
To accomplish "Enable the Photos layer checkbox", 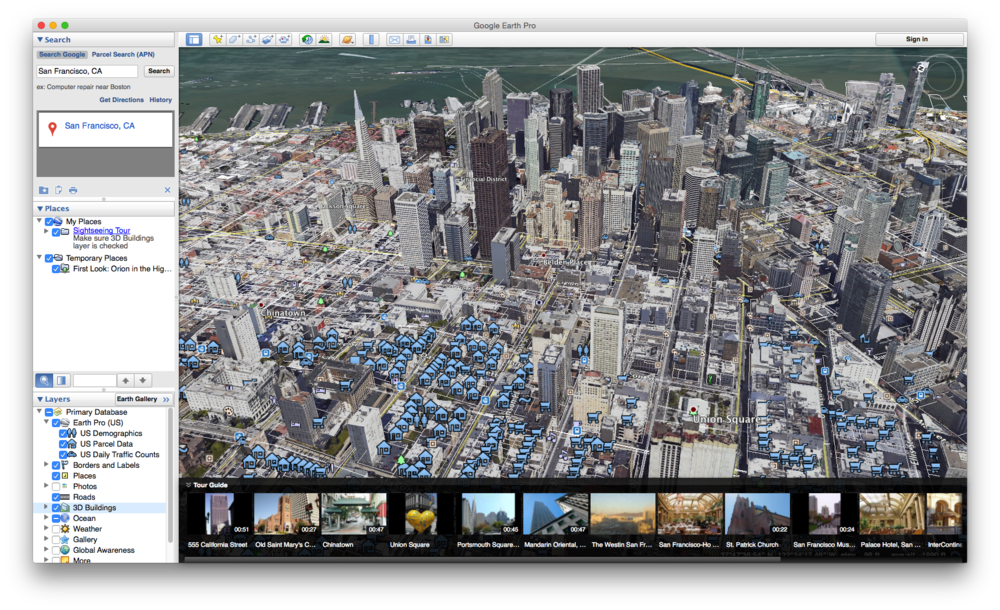I will click(x=56, y=487).
